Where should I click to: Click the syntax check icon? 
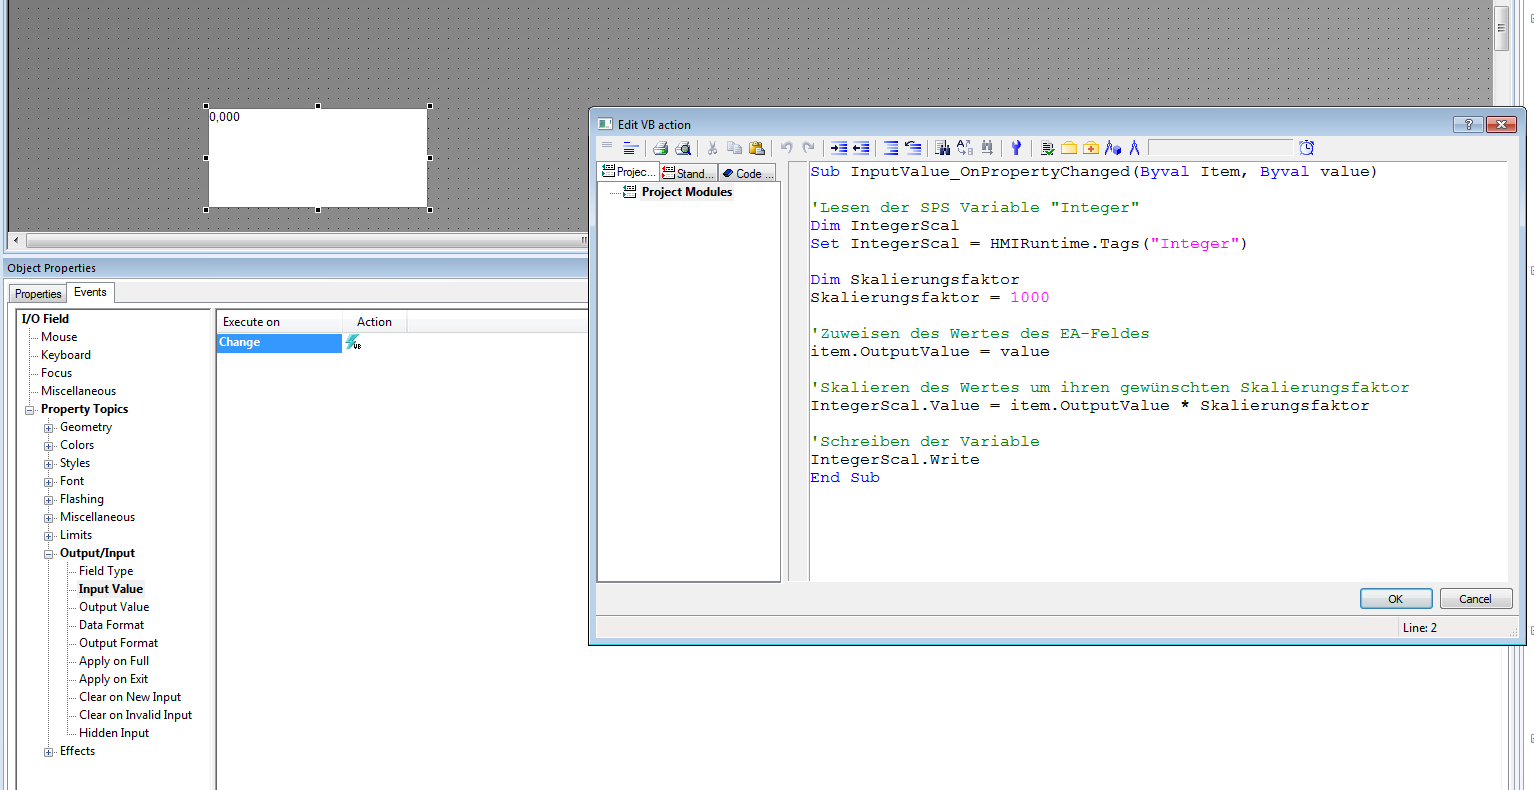tap(1047, 148)
